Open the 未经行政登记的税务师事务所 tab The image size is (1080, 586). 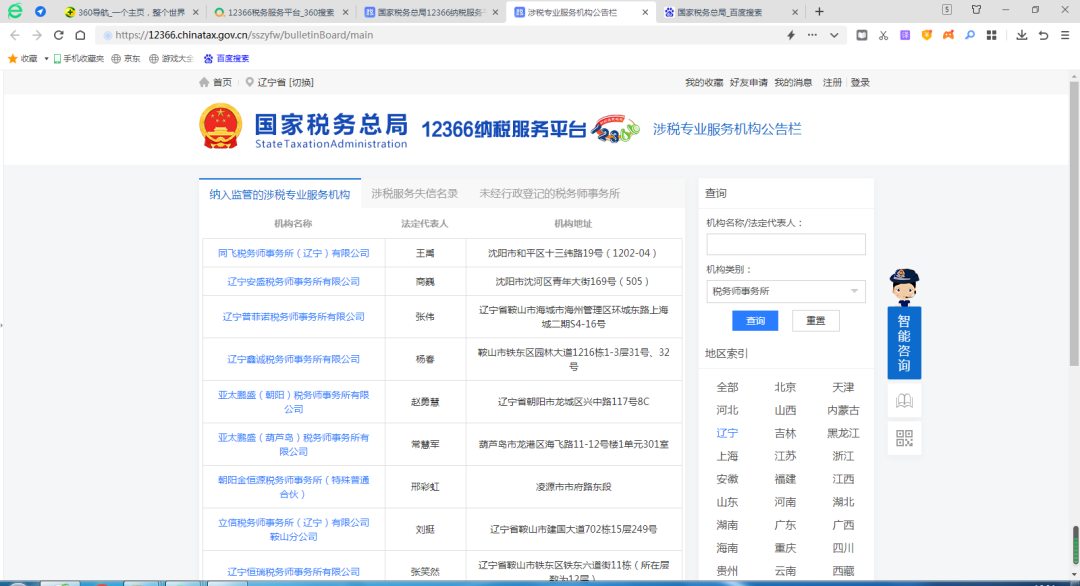point(550,194)
